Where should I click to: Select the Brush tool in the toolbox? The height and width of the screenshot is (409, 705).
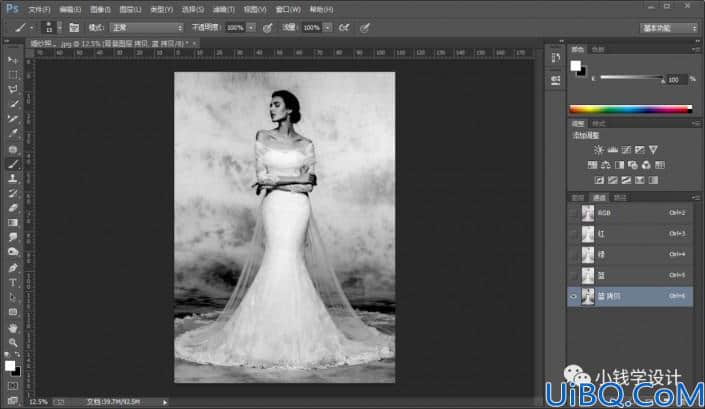tap(13, 164)
